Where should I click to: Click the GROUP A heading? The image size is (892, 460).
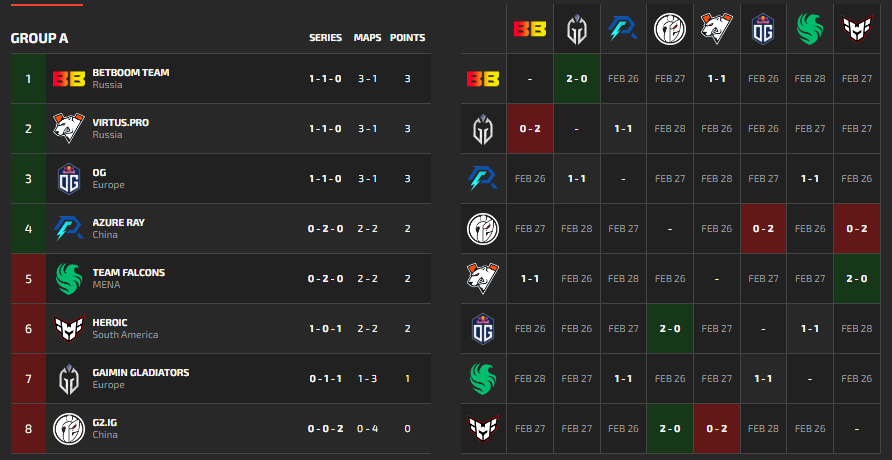click(39, 38)
